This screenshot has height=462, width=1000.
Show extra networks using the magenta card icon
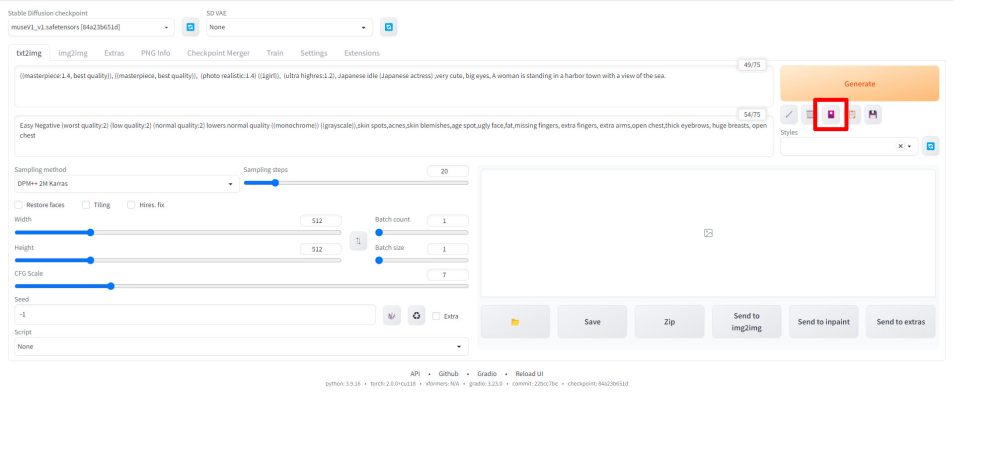point(830,115)
